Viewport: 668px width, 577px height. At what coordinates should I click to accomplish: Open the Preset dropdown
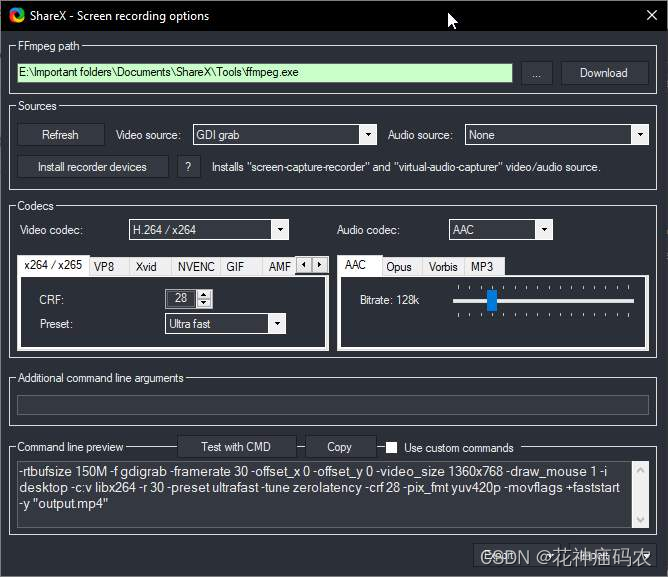tap(225, 324)
